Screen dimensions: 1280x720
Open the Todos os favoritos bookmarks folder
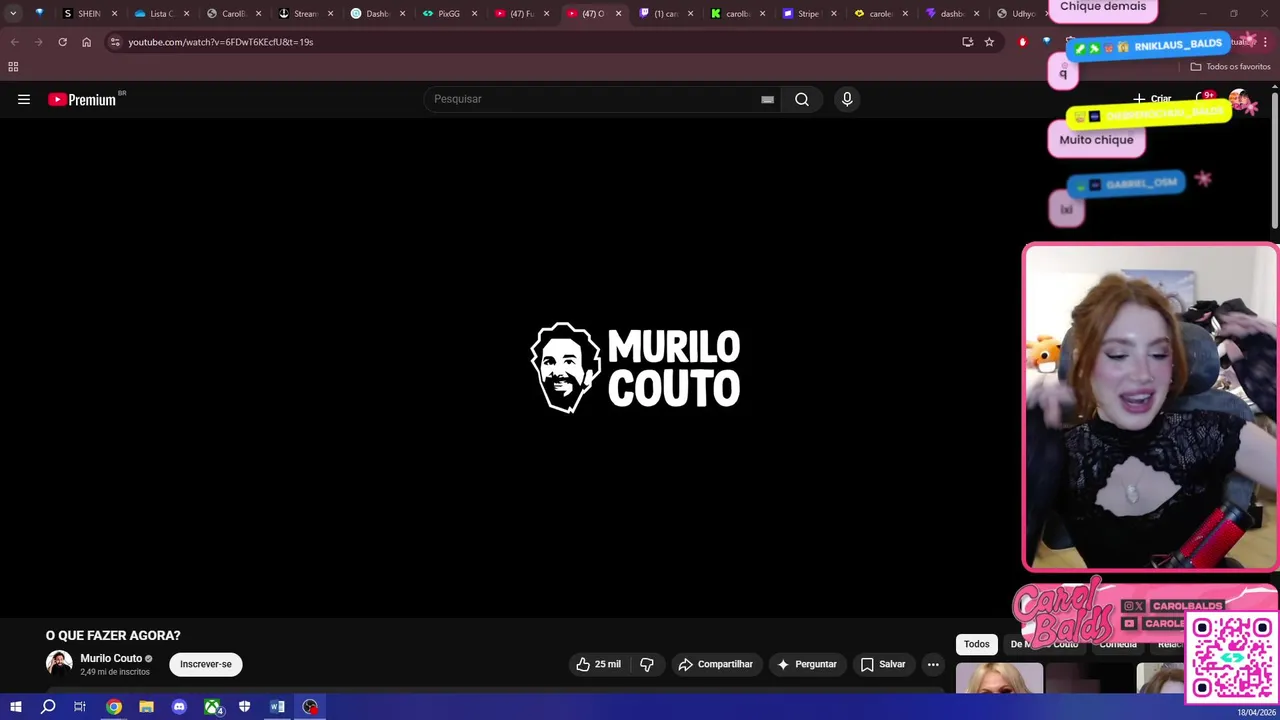pyautogui.click(x=1230, y=67)
